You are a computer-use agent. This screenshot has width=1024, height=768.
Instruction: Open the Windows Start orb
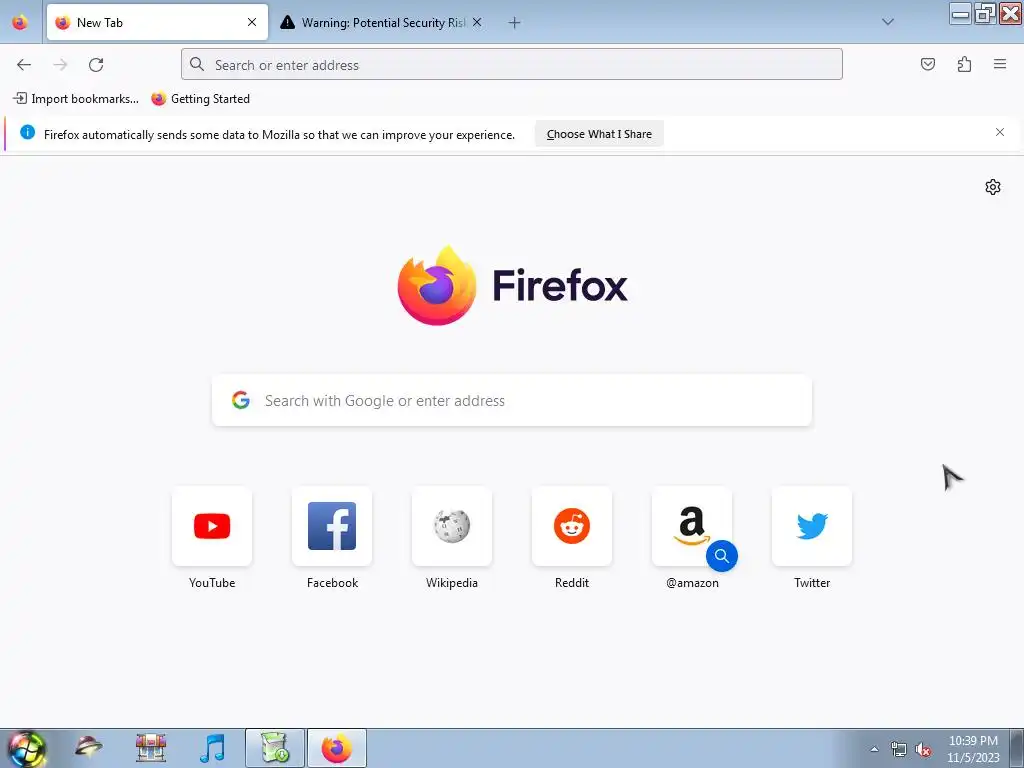[26, 749]
